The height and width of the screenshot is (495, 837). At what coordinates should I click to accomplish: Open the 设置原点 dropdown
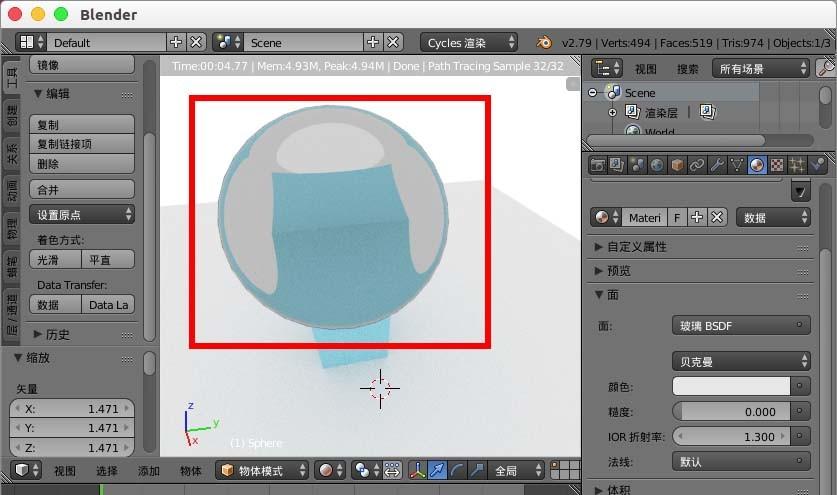pos(82,215)
